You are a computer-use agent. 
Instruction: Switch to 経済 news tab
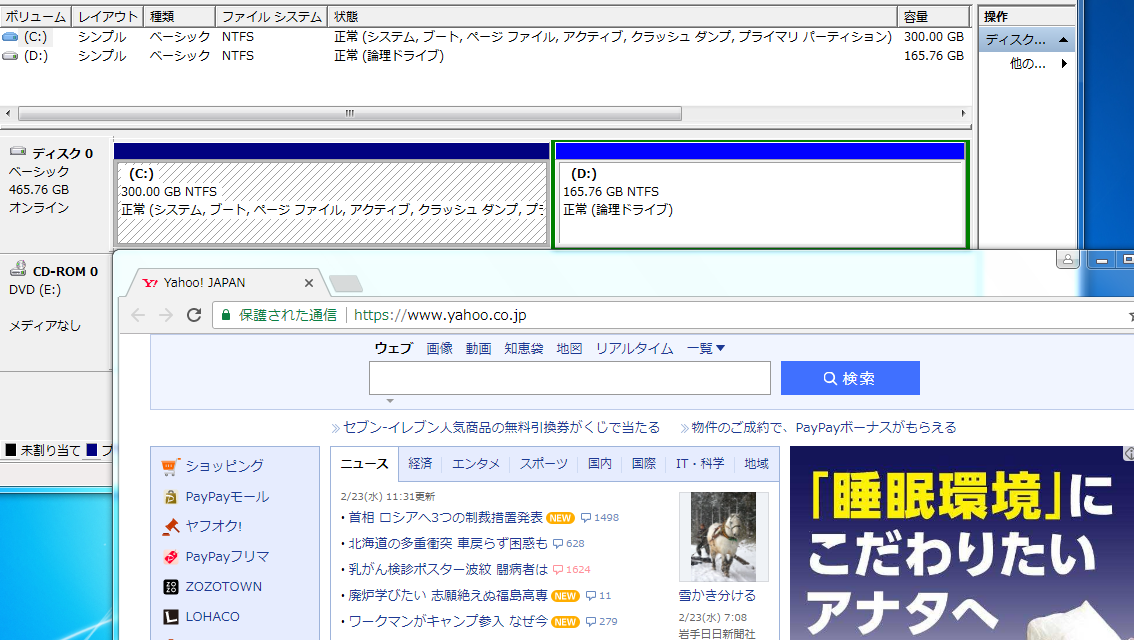click(420, 464)
